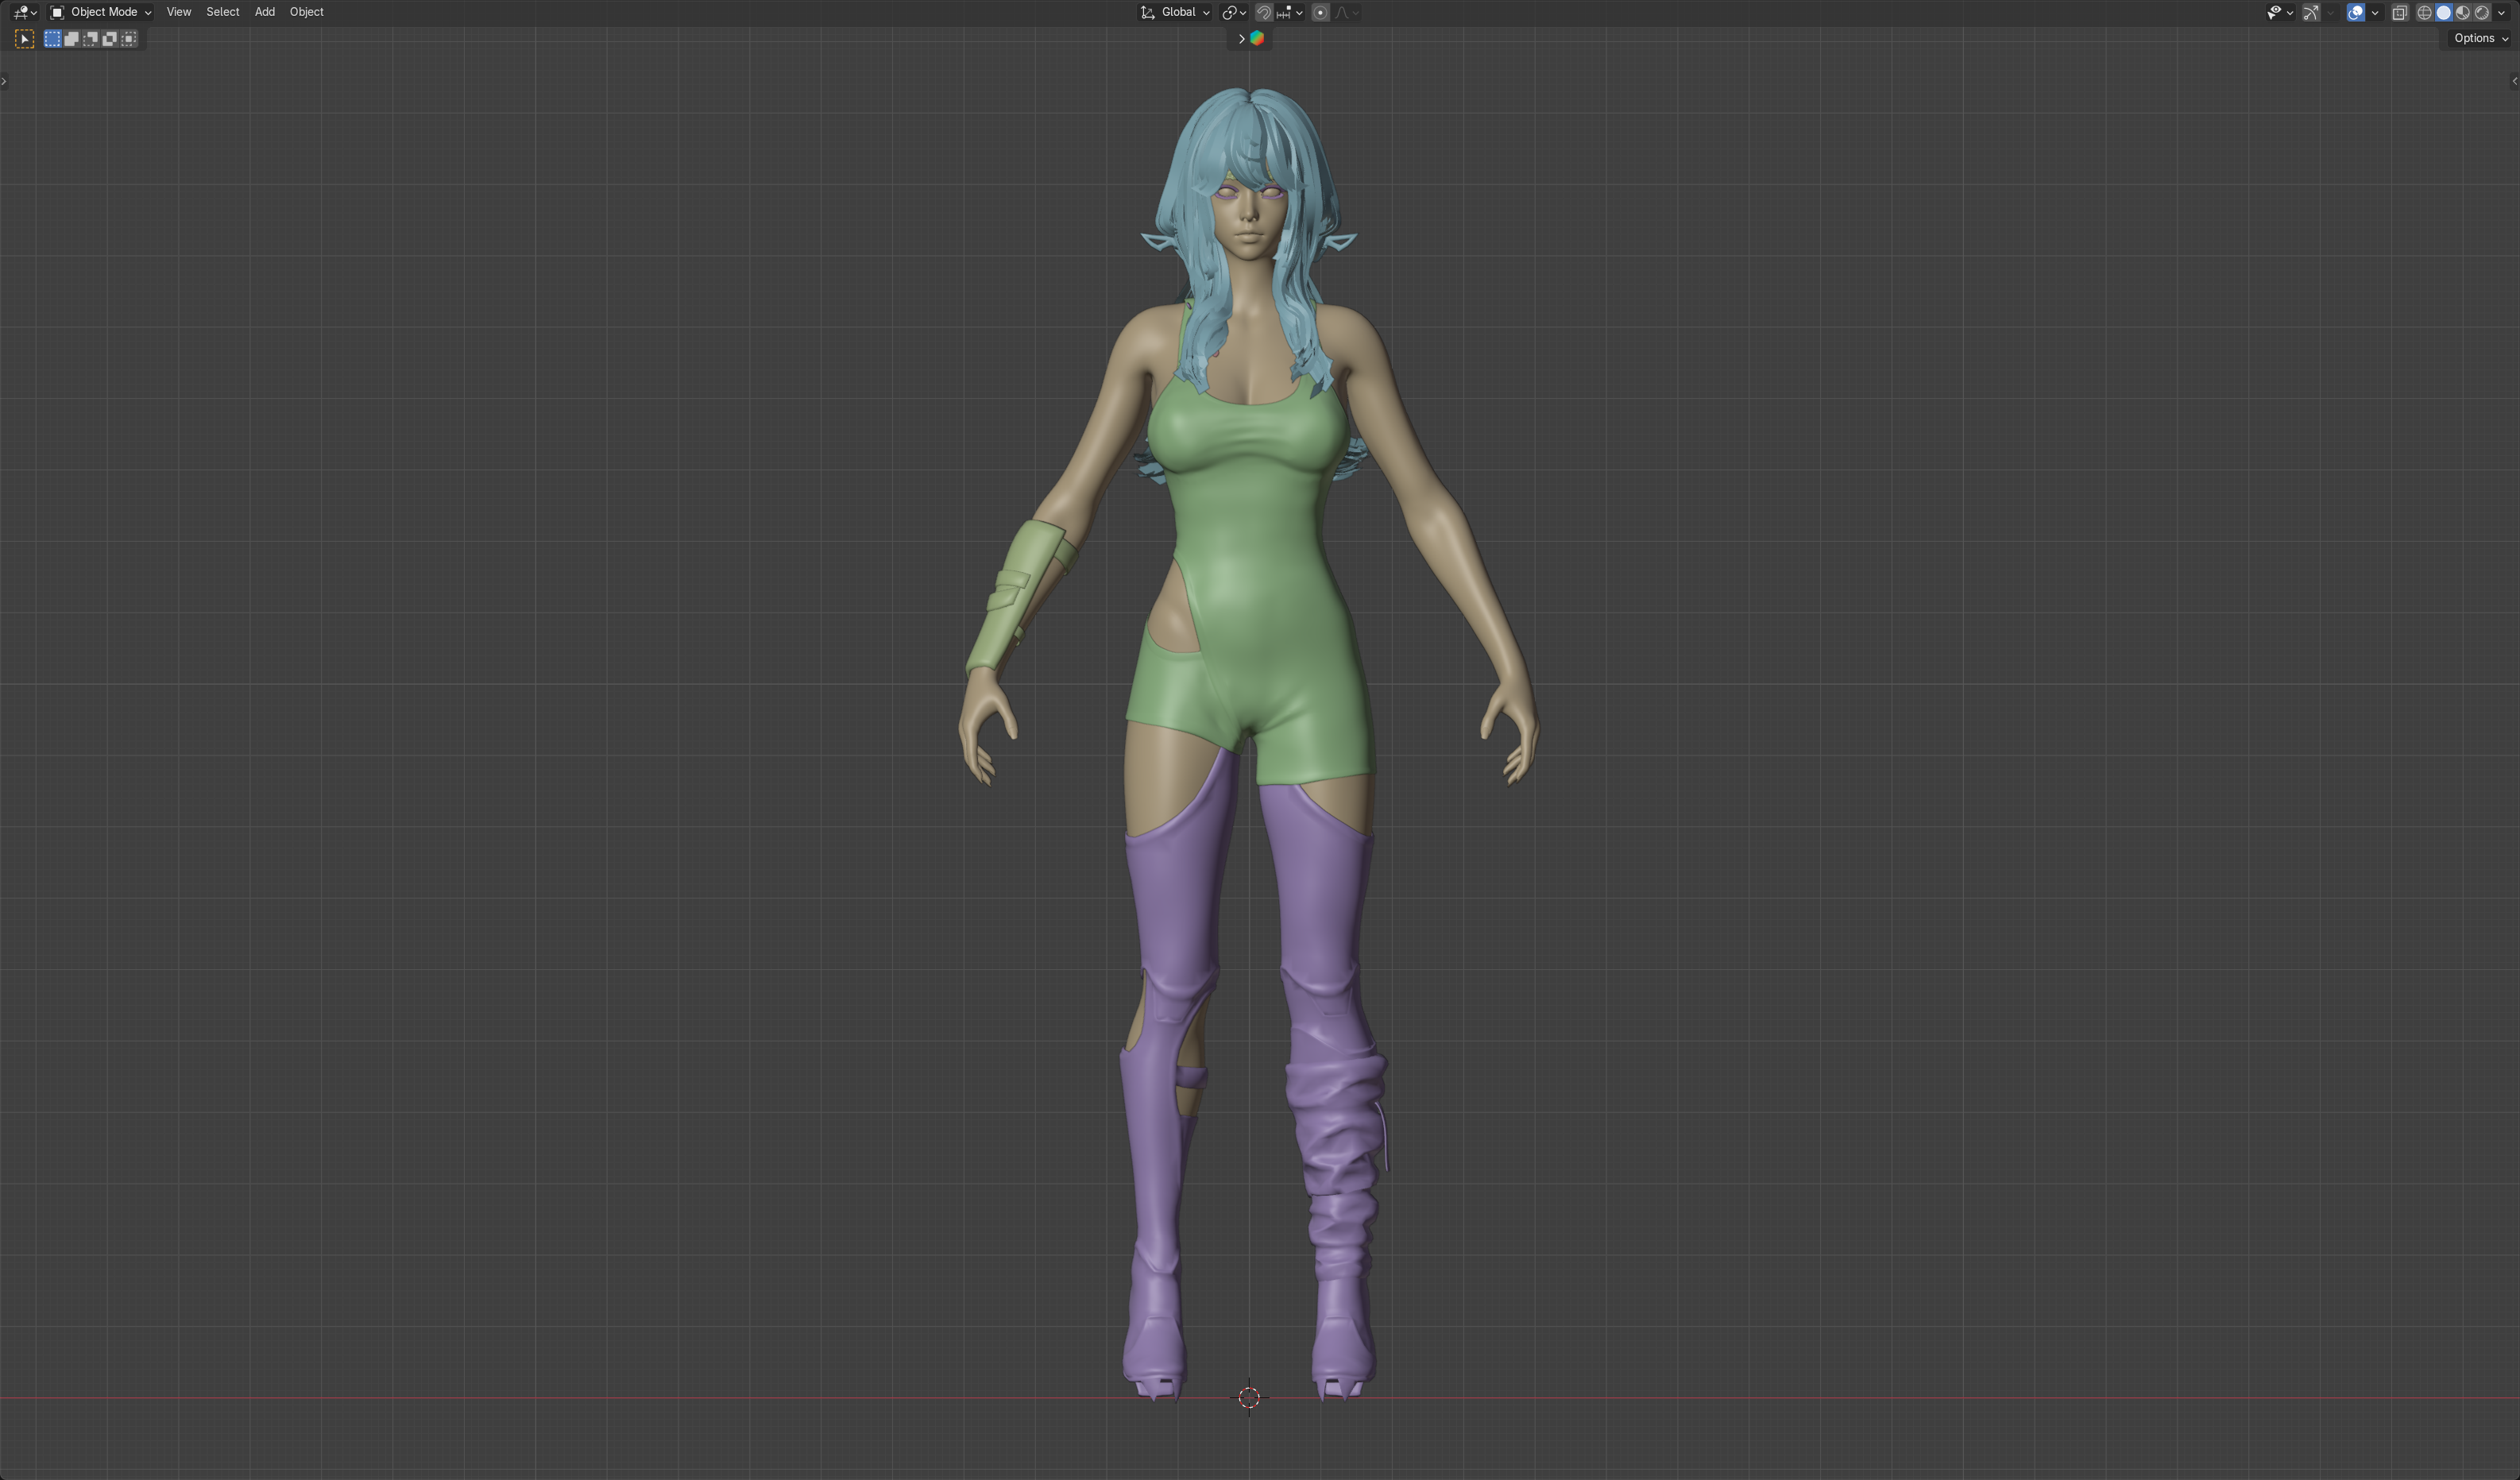
Task: Open the View menu
Action: tap(178, 12)
